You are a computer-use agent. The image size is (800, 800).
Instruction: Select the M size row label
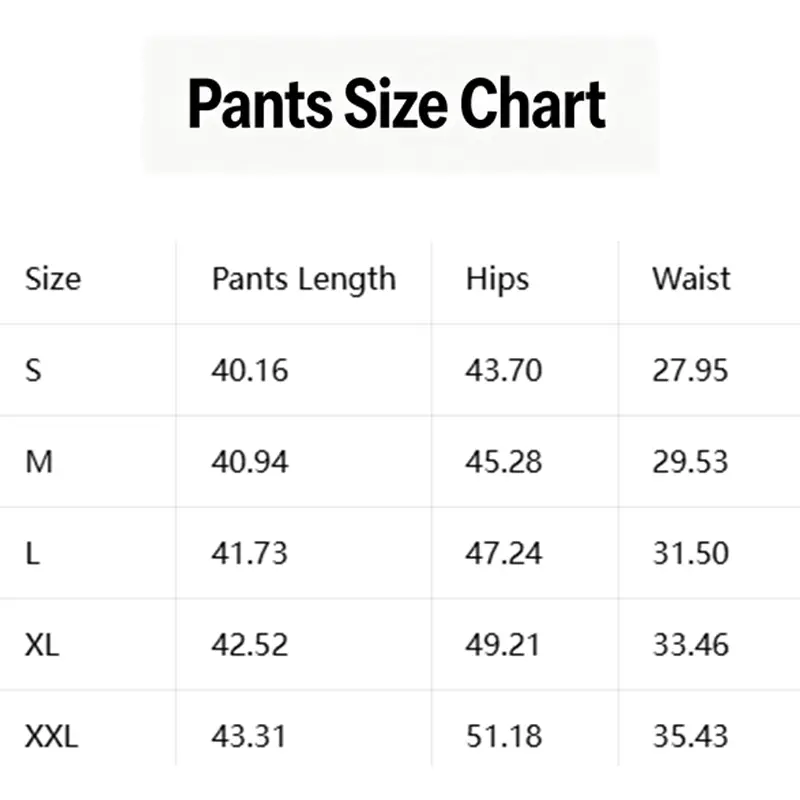[39, 462]
